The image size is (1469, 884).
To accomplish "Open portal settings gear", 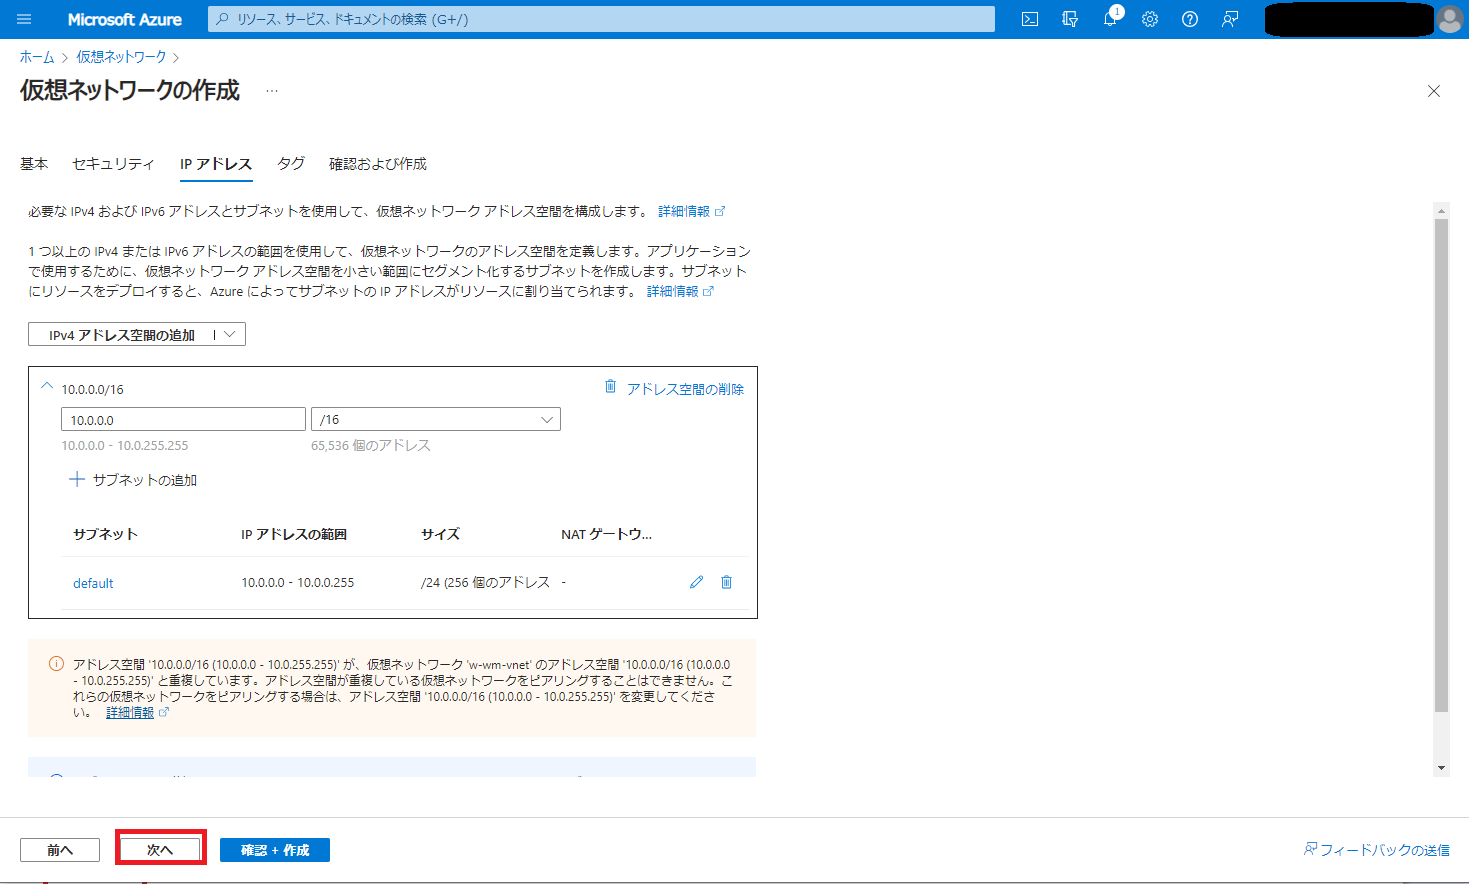I will pyautogui.click(x=1150, y=19).
